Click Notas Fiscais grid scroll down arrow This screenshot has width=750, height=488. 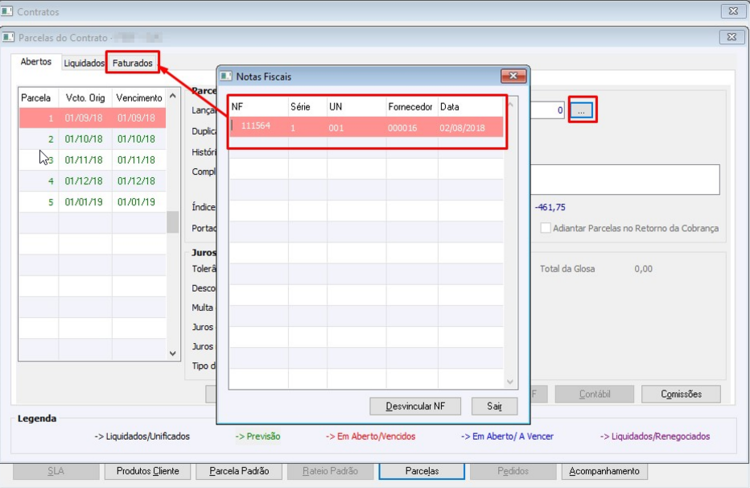coord(510,382)
